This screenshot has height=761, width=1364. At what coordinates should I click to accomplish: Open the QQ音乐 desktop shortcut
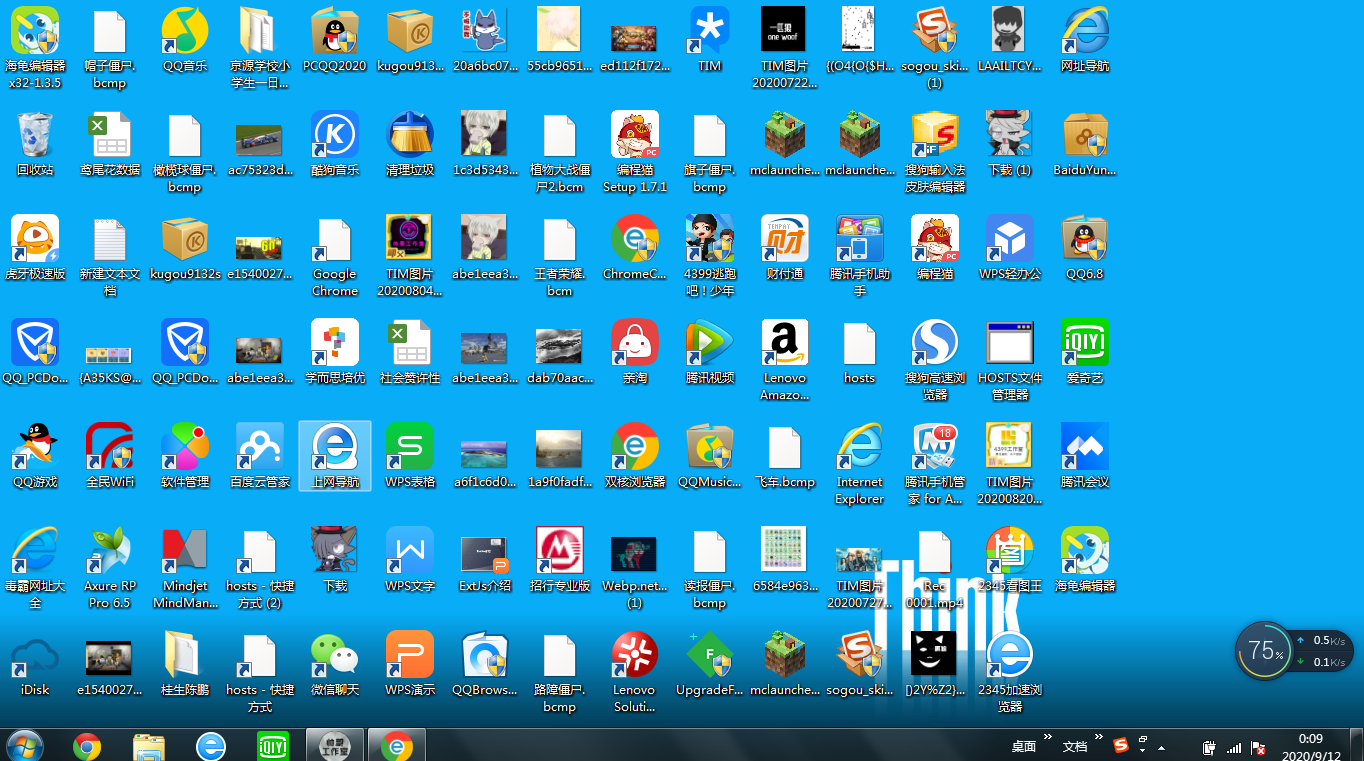pyautogui.click(x=185, y=40)
